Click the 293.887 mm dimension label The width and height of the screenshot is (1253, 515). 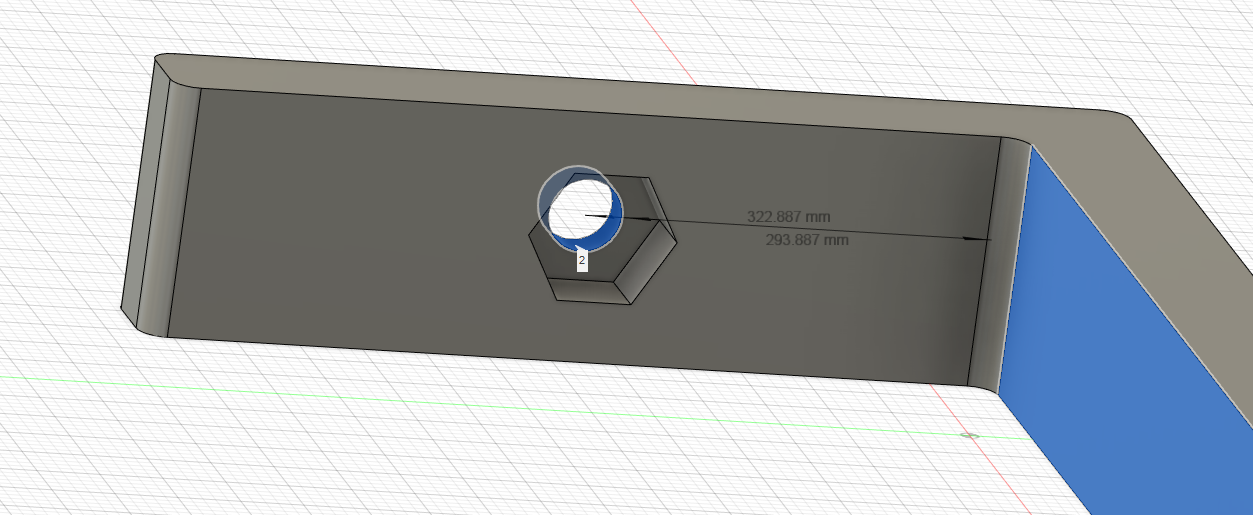click(x=807, y=240)
